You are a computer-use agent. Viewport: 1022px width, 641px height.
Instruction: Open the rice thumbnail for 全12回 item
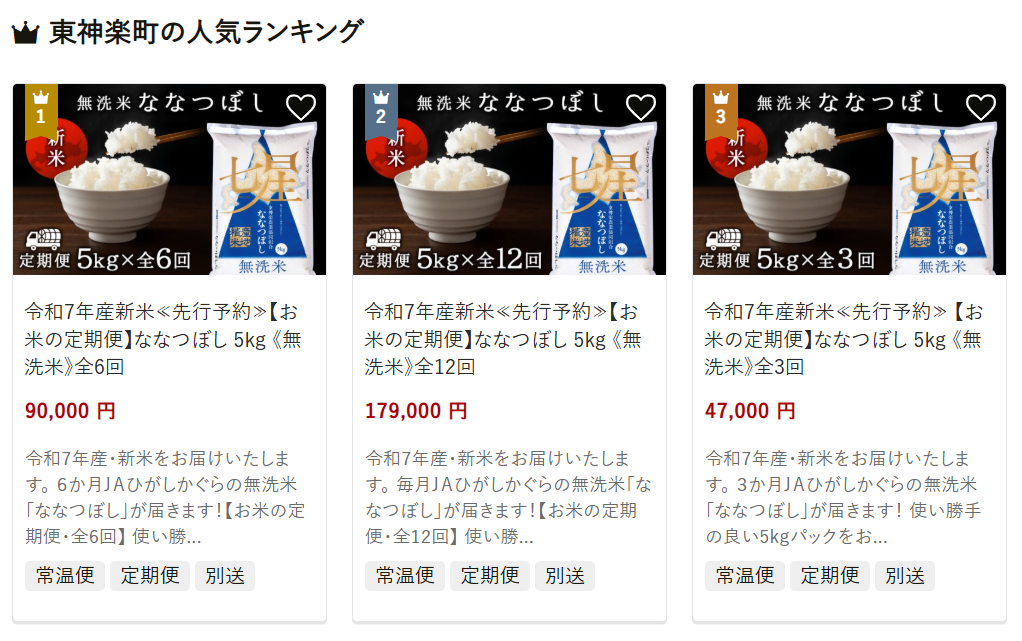510,179
